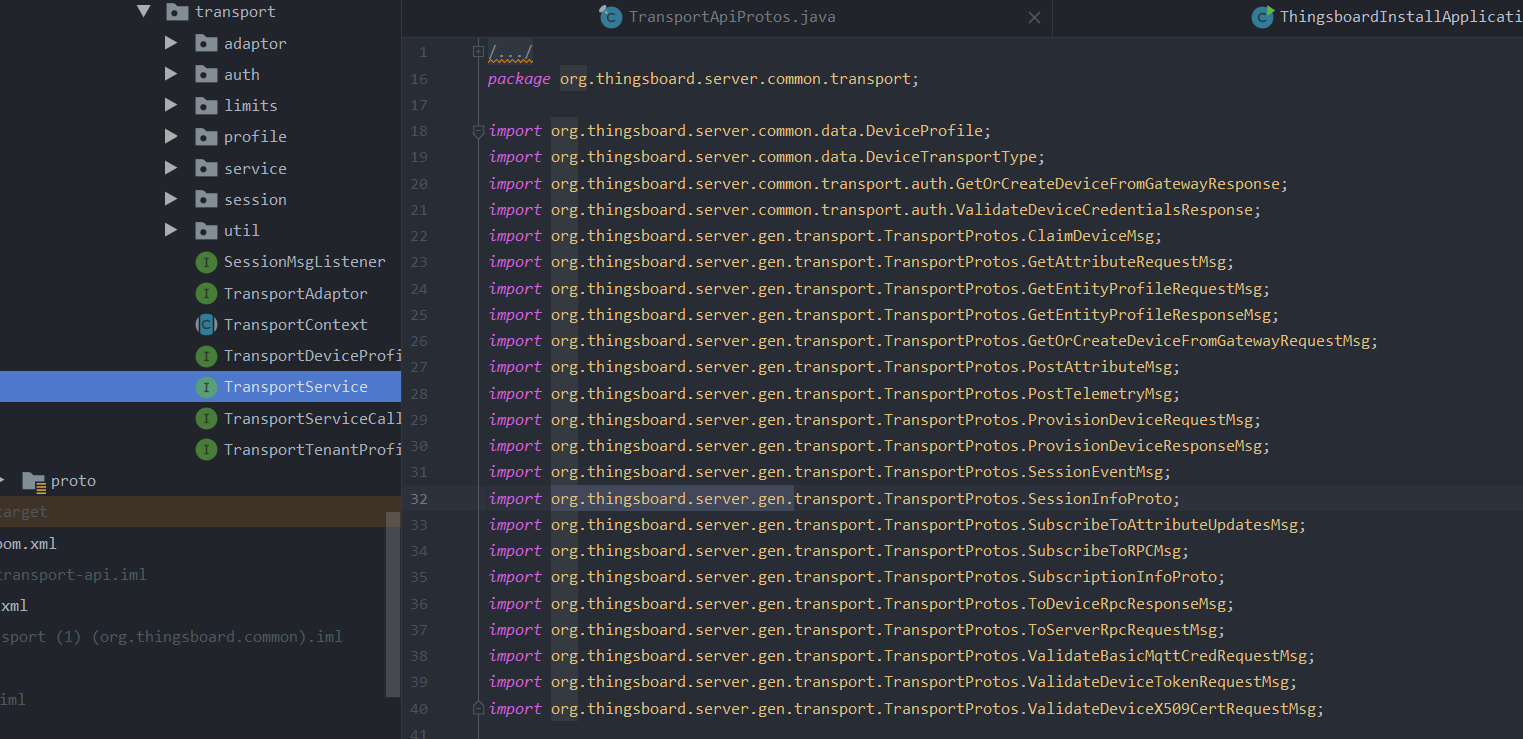The height and width of the screenshot is (739, 1523).
Task: Click the service folder icon
Action: point(206,168)
